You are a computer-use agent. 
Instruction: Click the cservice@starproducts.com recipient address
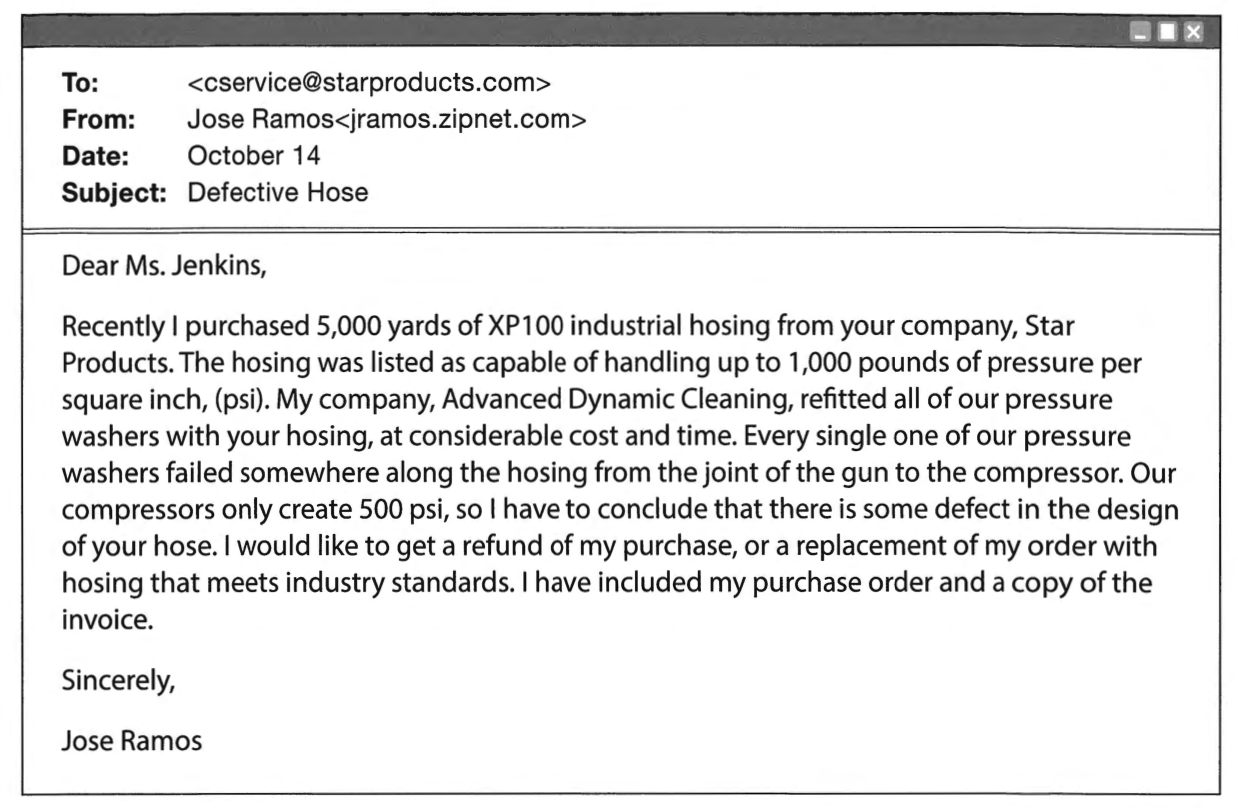(x=370, y=82)
